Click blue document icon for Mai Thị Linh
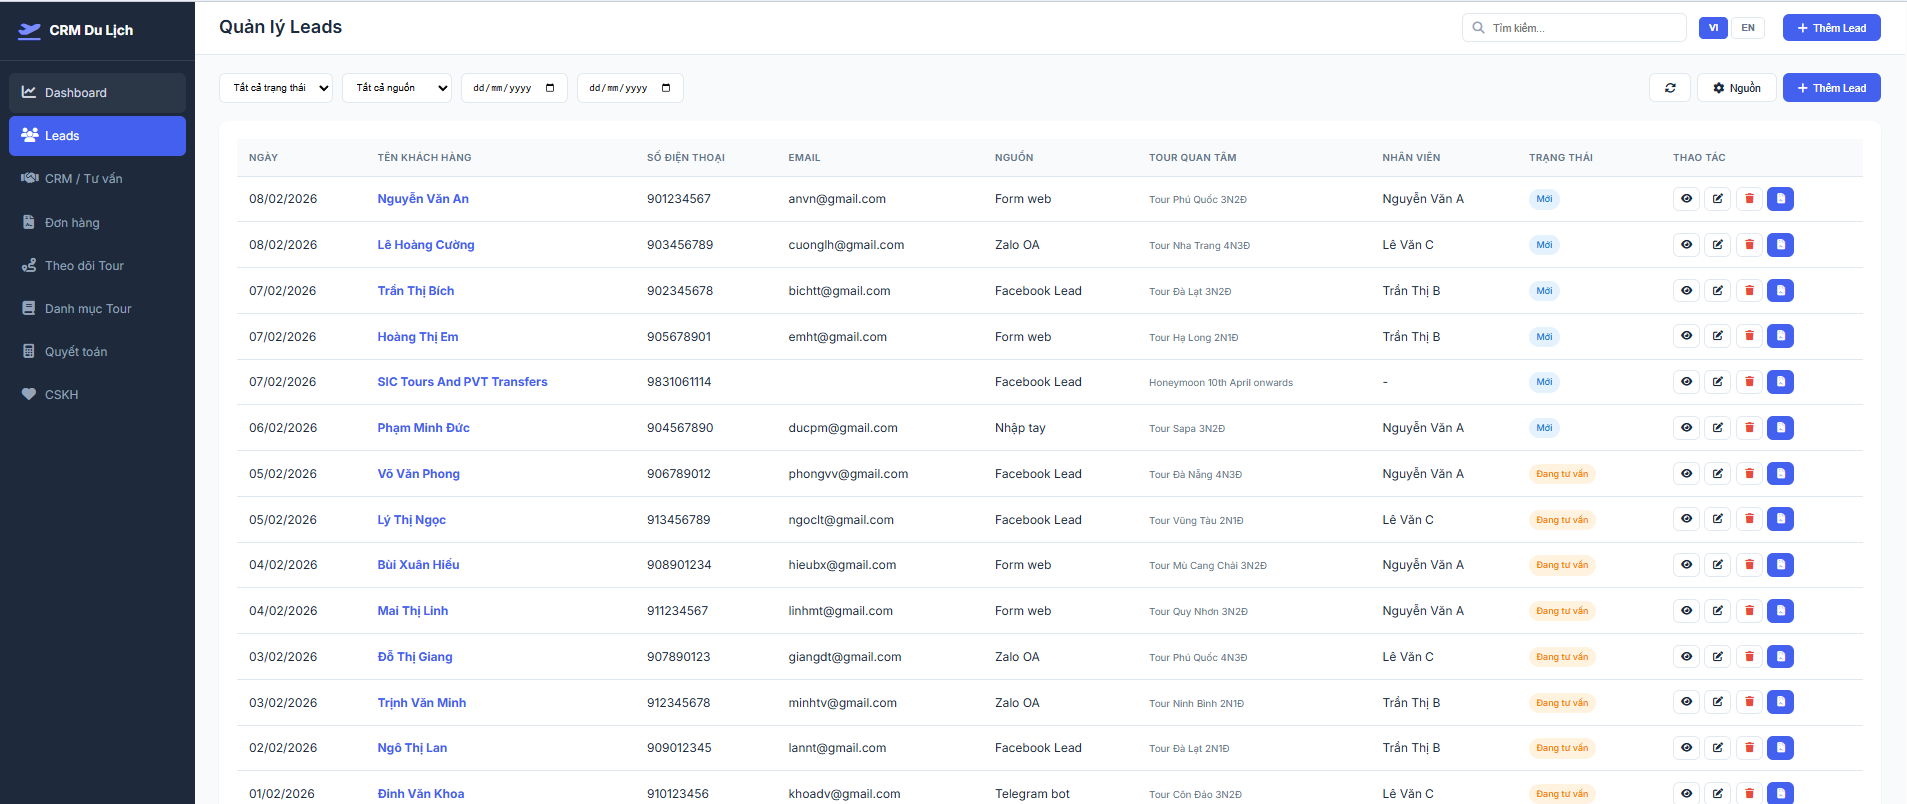This screenshot has height=804, width=1907. (1780, 611)
